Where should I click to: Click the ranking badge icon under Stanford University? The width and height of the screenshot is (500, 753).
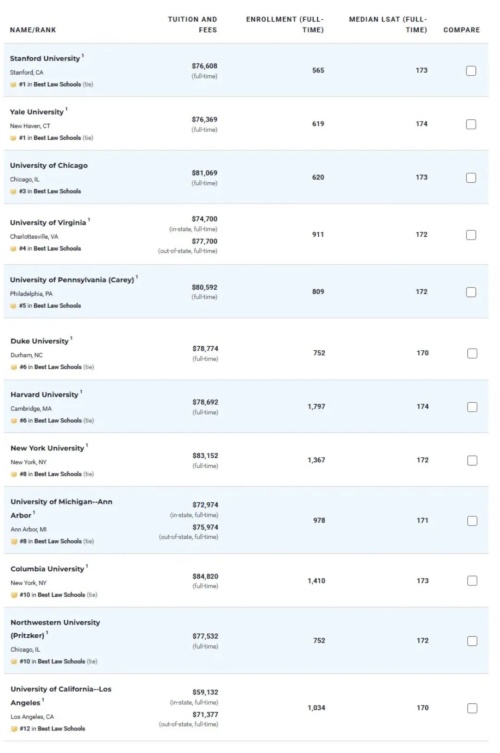pos(13,85)
